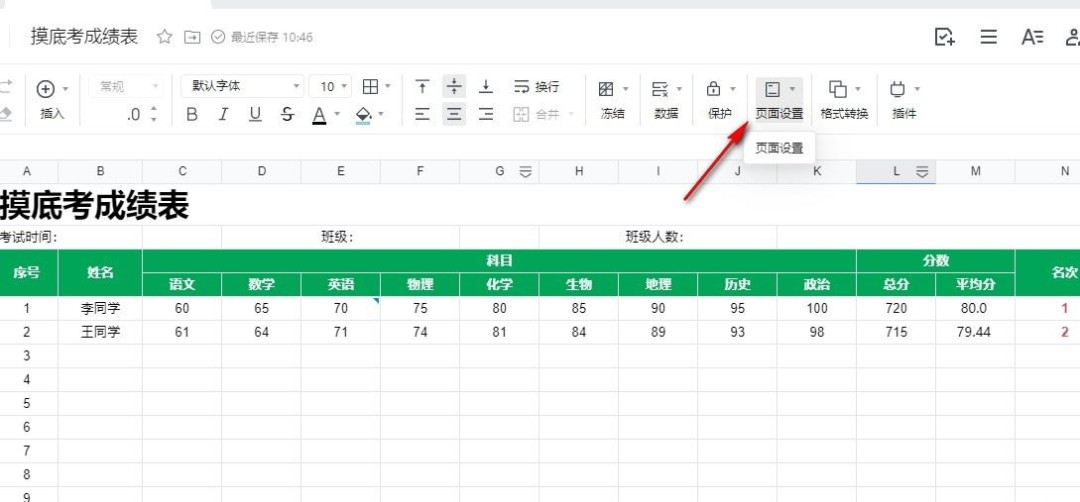Click the move-to-folder icon beside the title
Image resolution: width=1080 pixels, height=502 pixels.
tap(192, 37)
